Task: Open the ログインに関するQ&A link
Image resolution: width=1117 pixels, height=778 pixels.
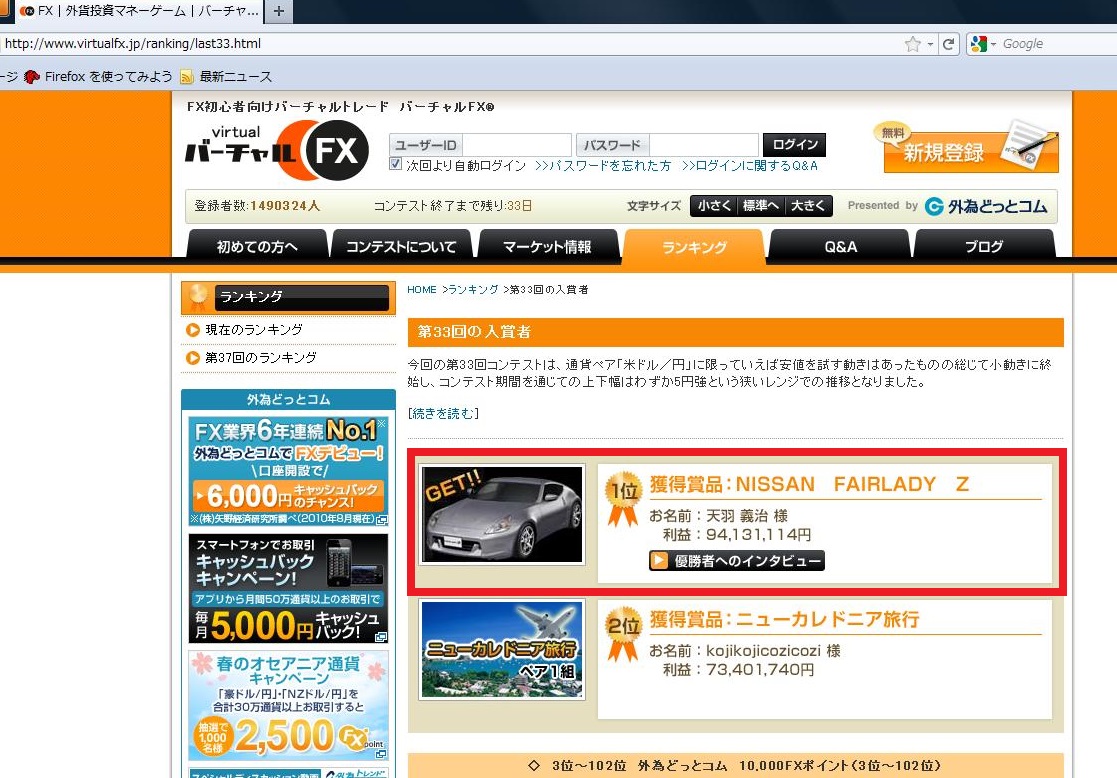Action: (749, 165)
